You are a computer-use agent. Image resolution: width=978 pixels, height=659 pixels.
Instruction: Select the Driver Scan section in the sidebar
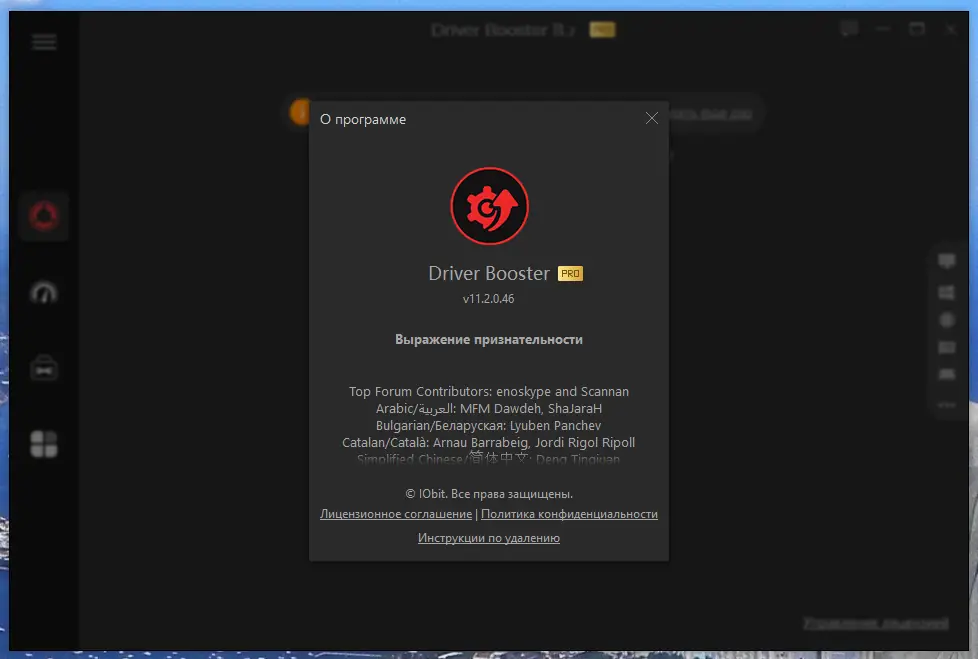pos(43,216)
